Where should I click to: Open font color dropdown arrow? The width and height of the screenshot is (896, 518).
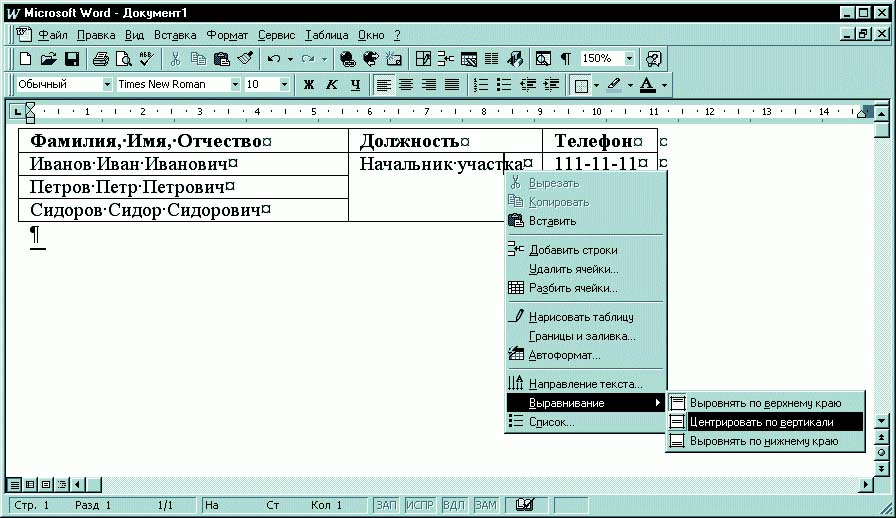(664, 85)
